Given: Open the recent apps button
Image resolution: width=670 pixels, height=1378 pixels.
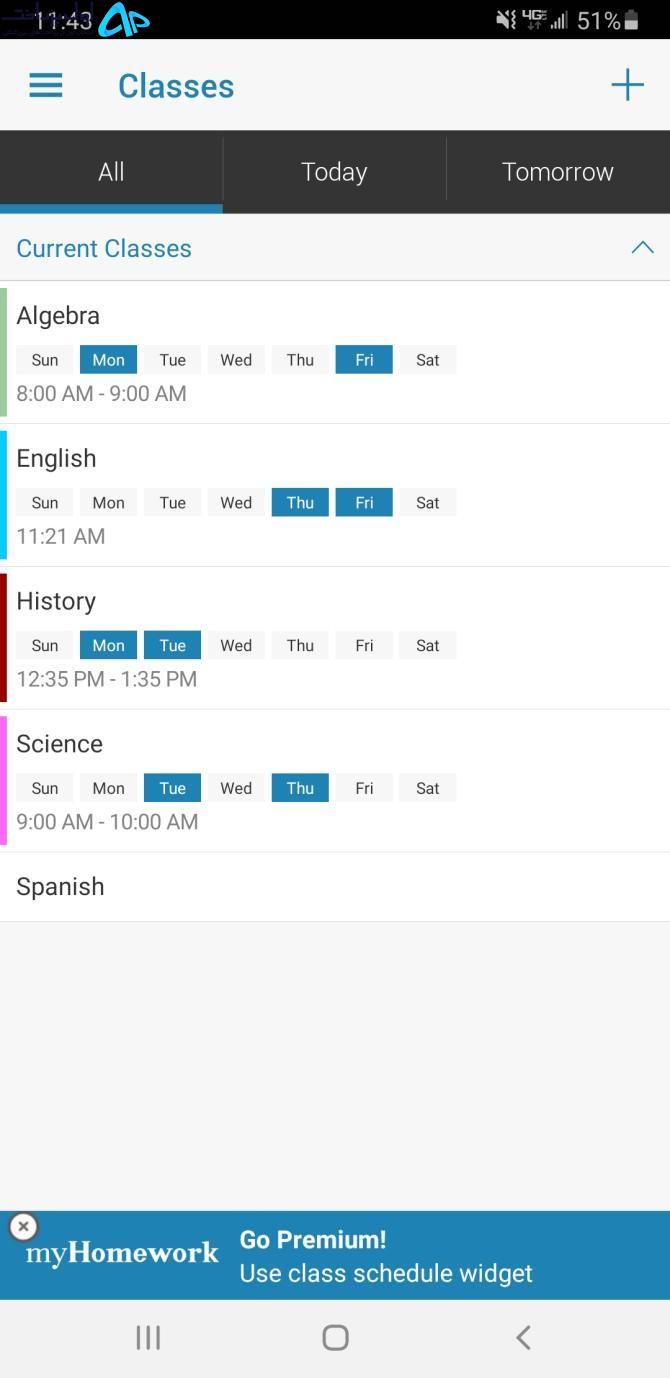Looking at the screenshot, I should coord(148,1338).
